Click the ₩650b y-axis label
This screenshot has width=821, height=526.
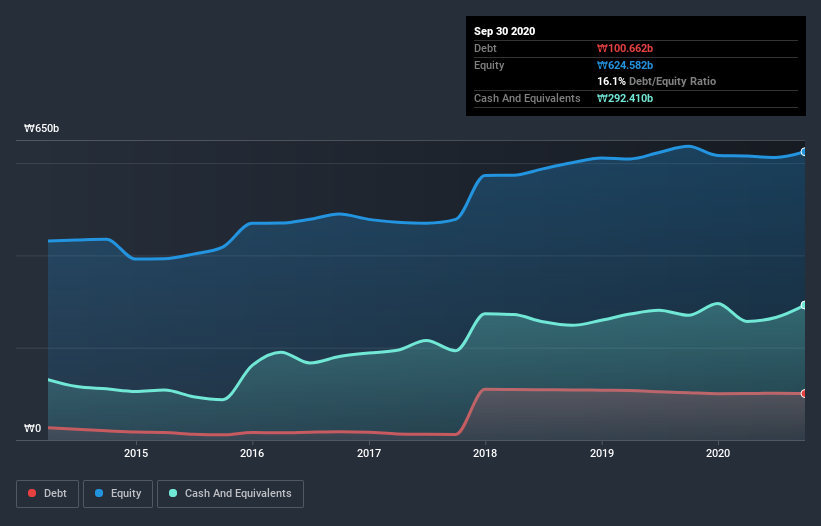click(x=41, y=128)
